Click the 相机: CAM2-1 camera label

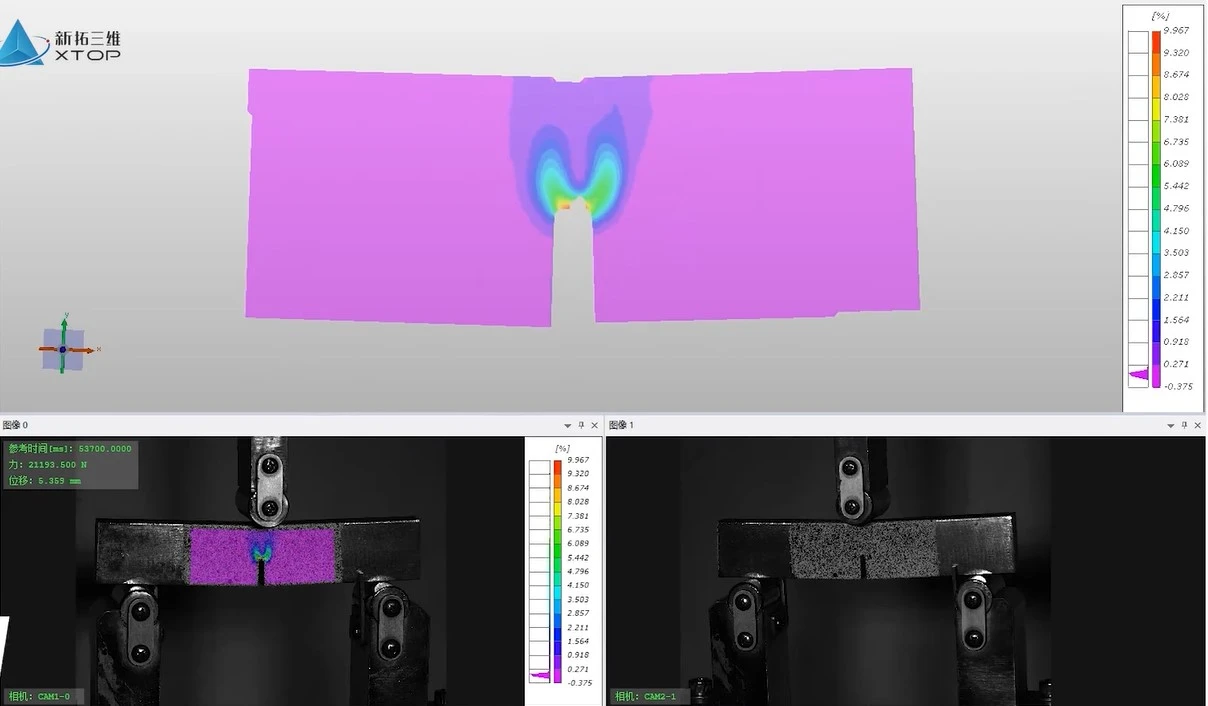(x=650, y=696)
